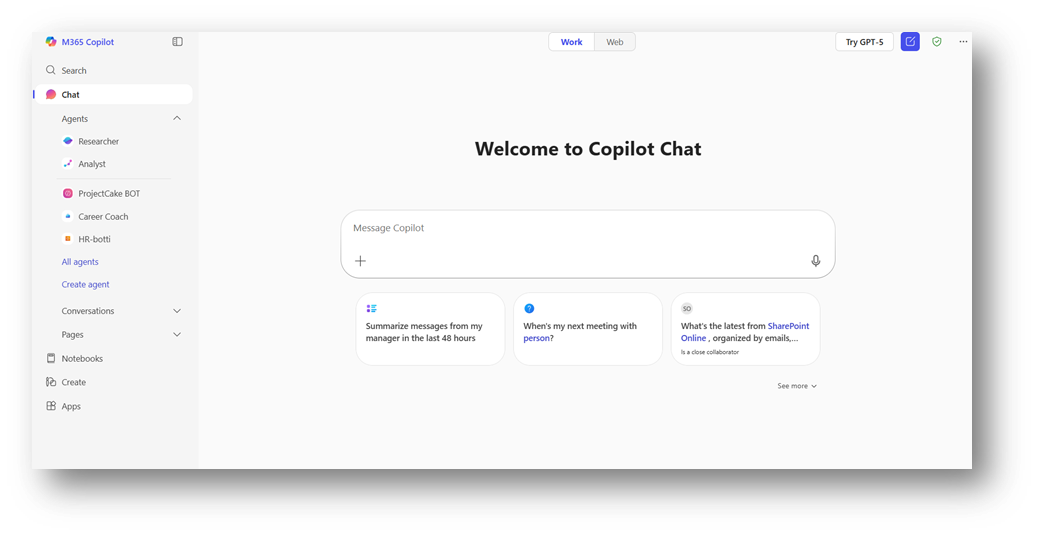Click the Notebooks icon
Screen dimensions: 1037x534
click(51, 358)
